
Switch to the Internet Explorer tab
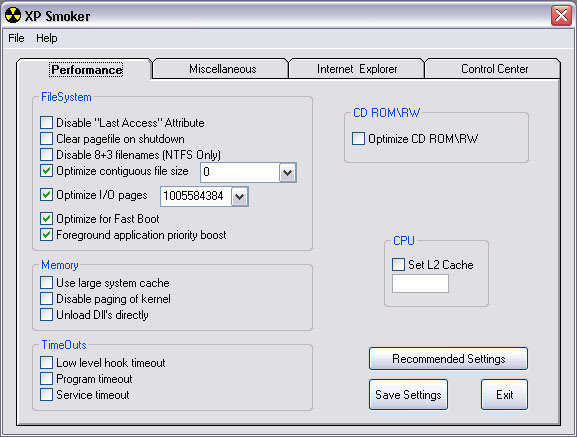pyautogui.click(x=357, y=69)
